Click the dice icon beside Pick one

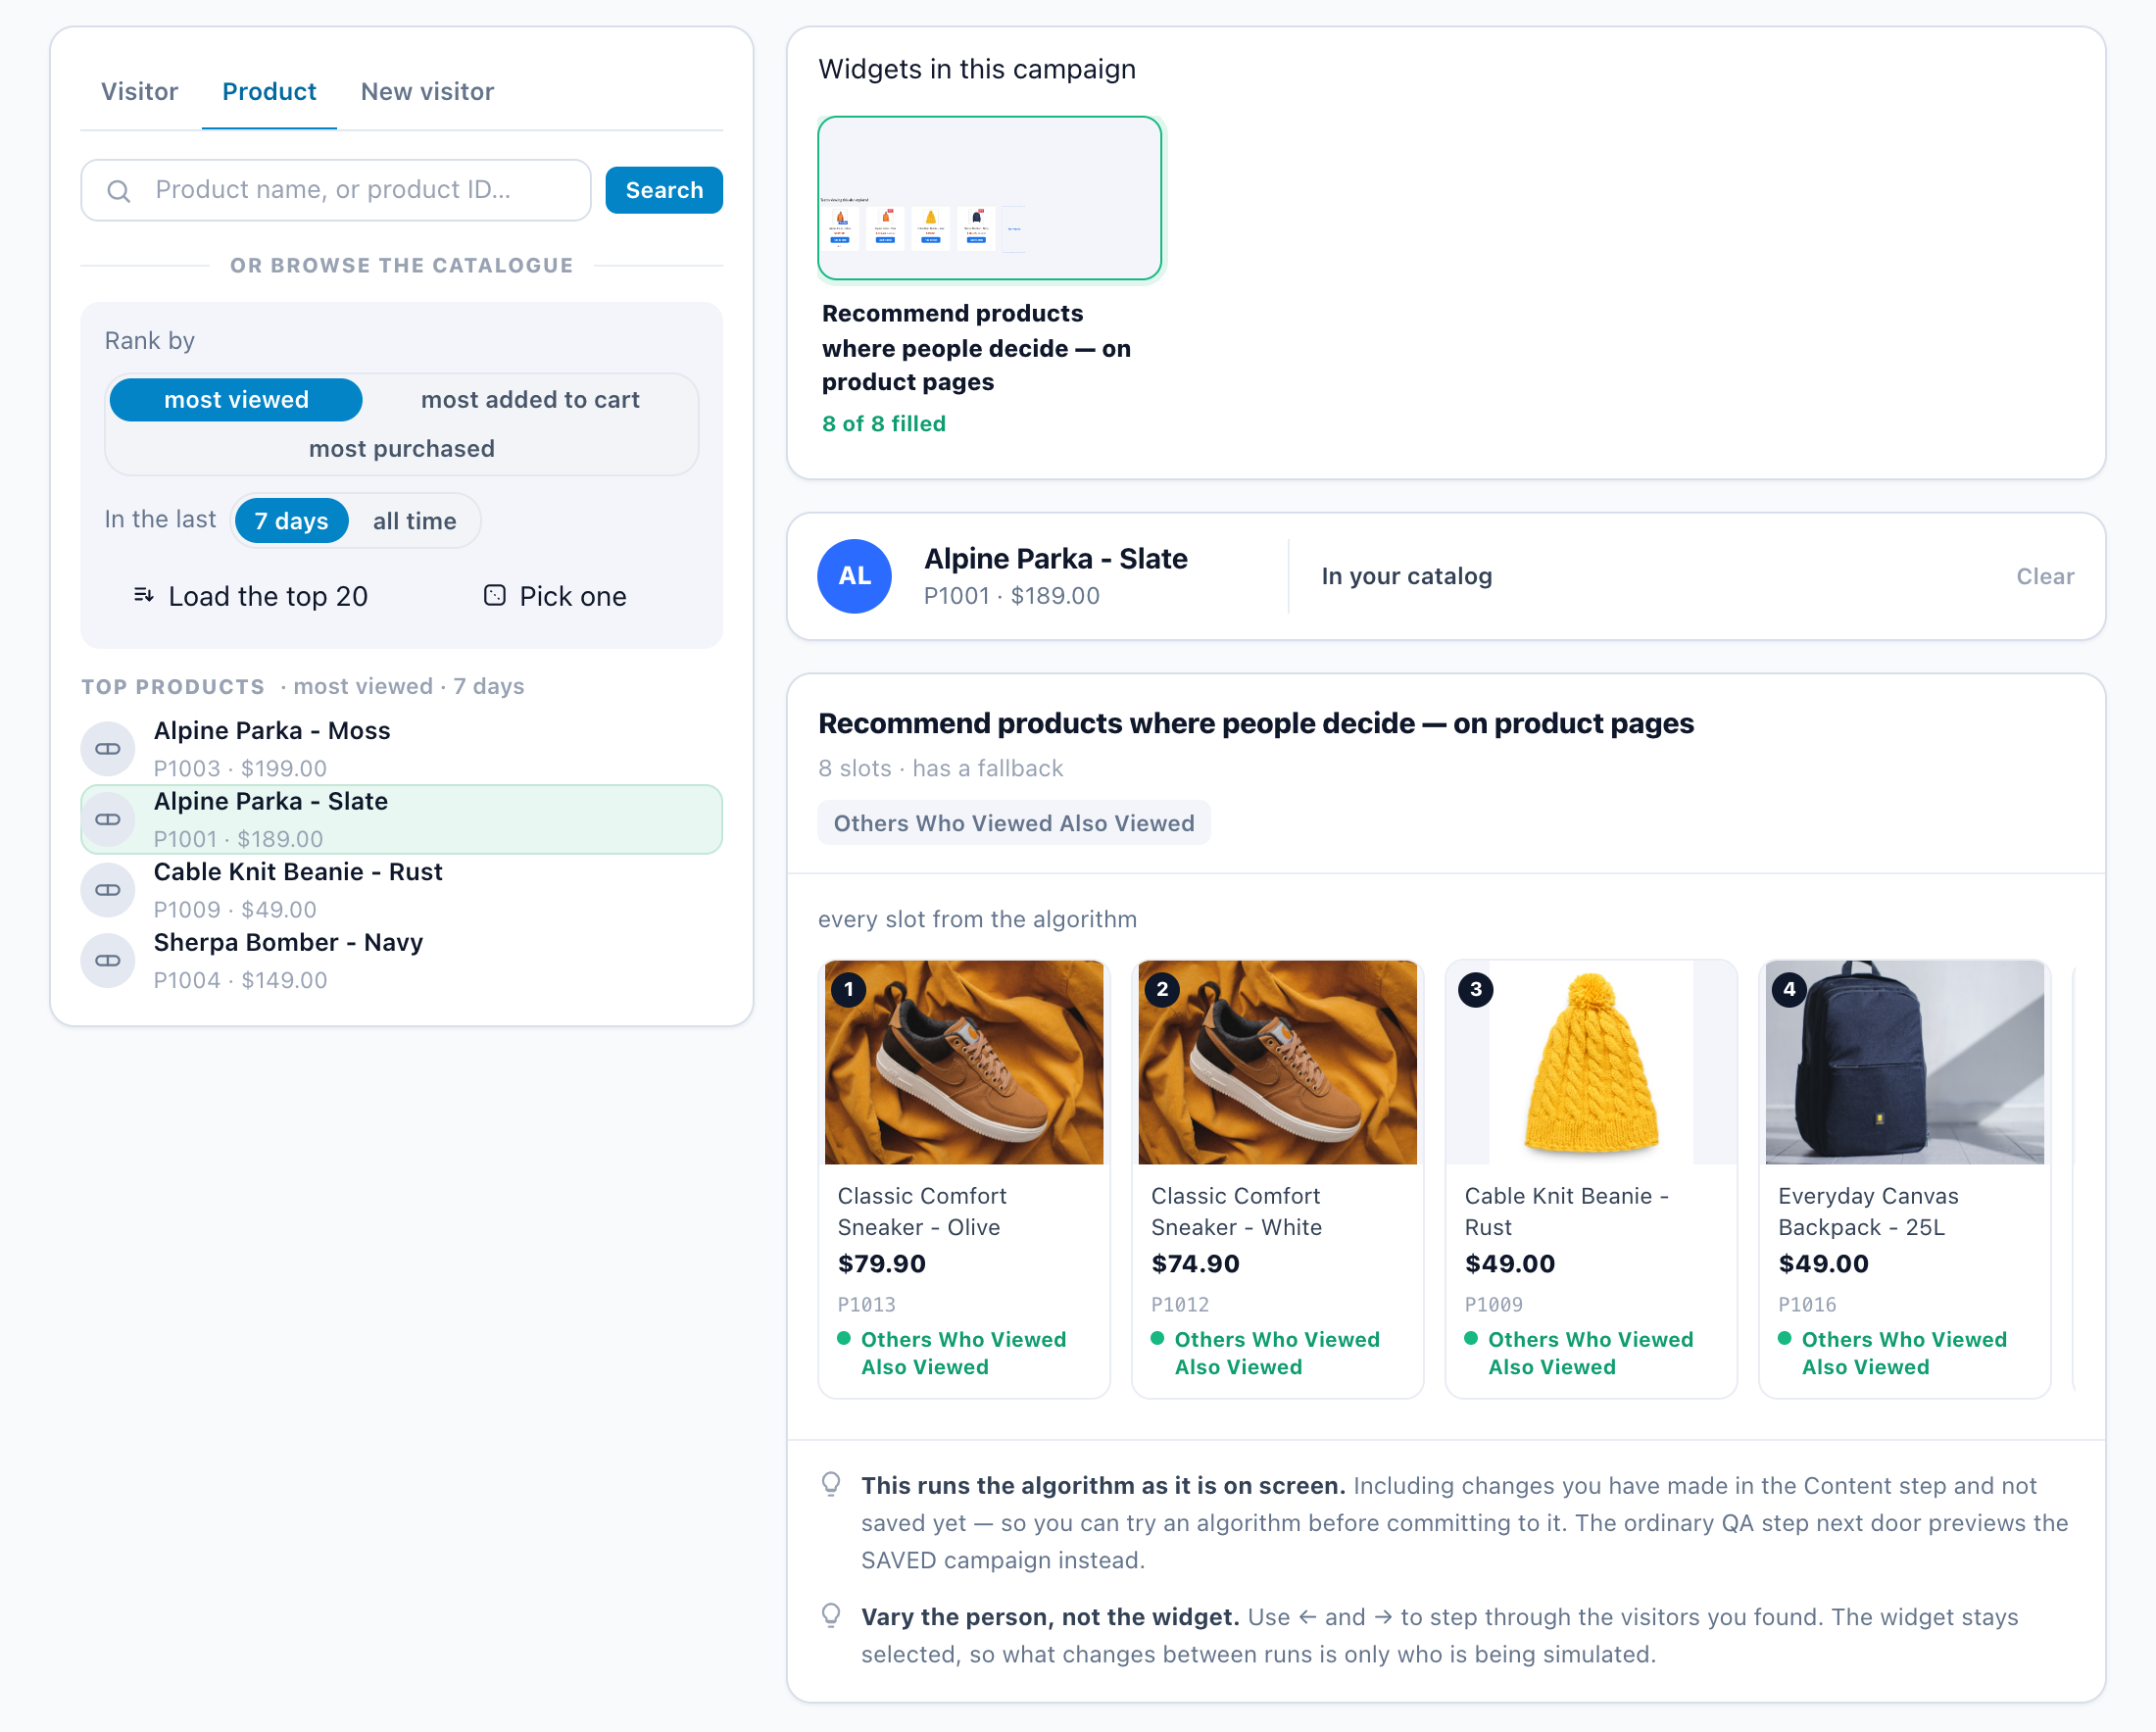click(495, 595)
